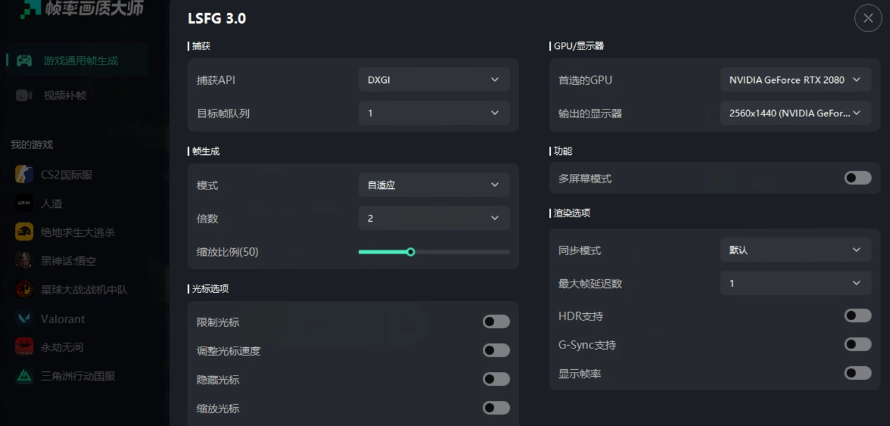This screenshot has height=426, width=890.
Task: Open the 捕获API dropdown showing DXGI
Action: [434, 80]
